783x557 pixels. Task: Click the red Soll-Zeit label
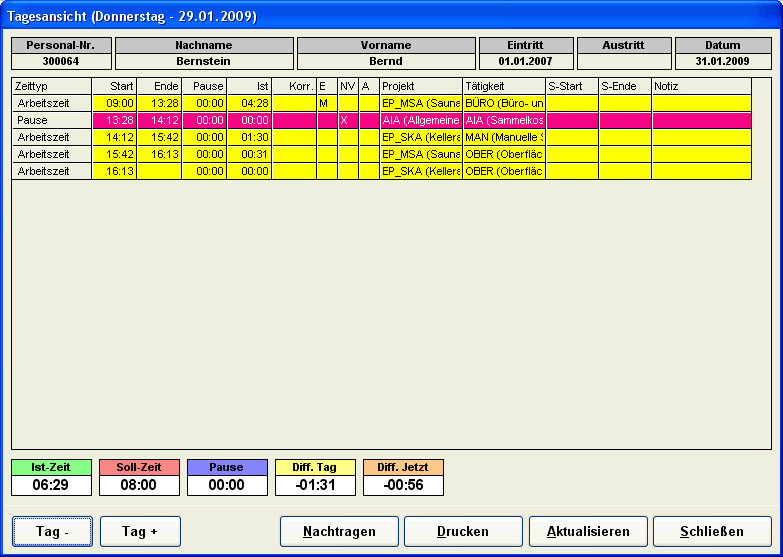pyautogui.click(x=139, y=467)
